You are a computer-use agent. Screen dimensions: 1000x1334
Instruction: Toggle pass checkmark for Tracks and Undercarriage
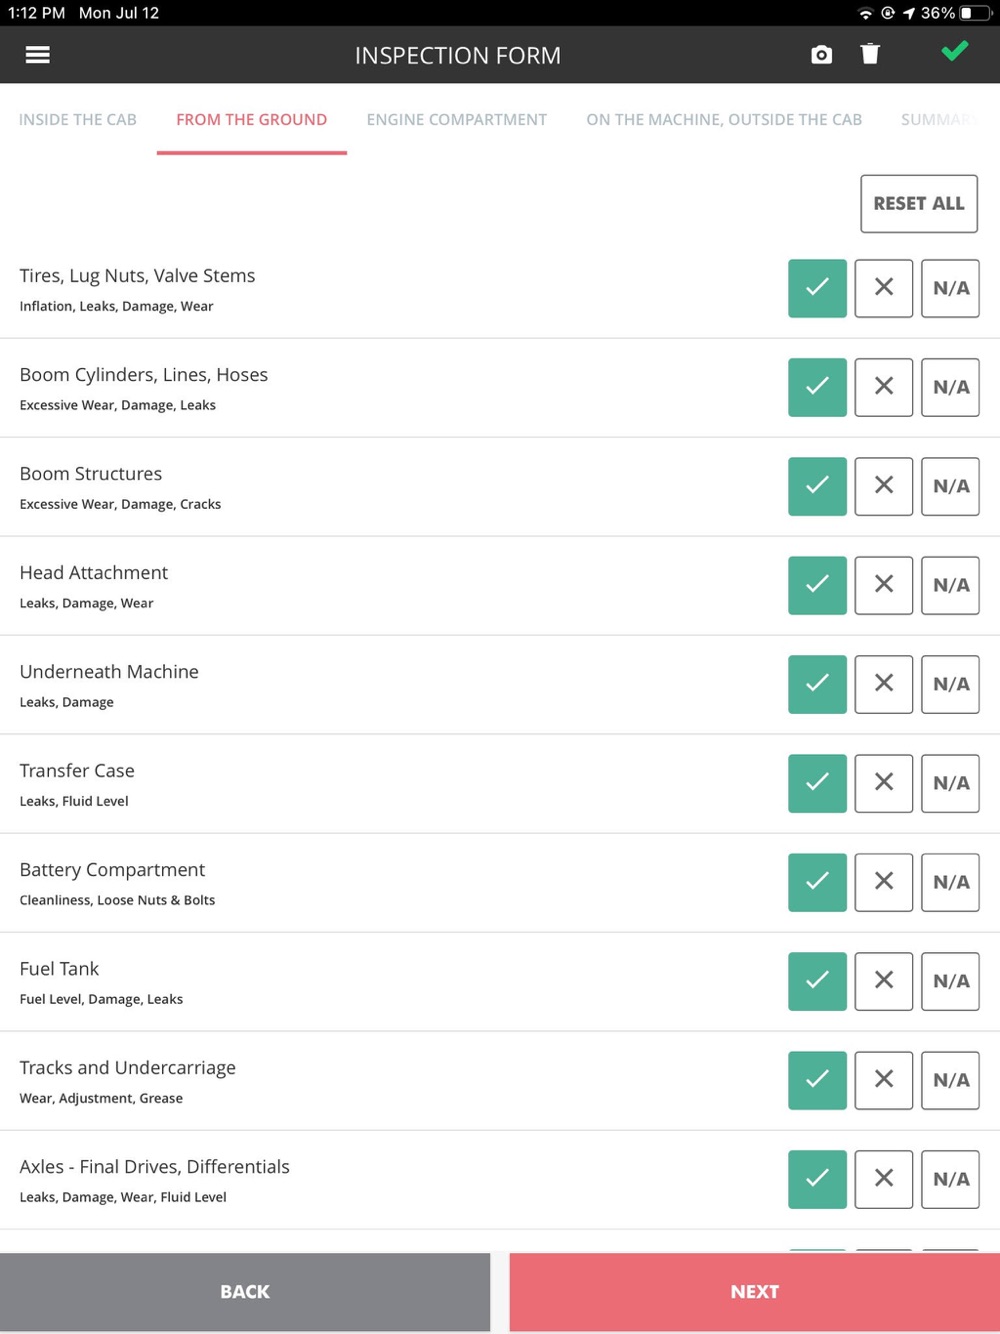pyautogui.click(x=817, y=1080)
